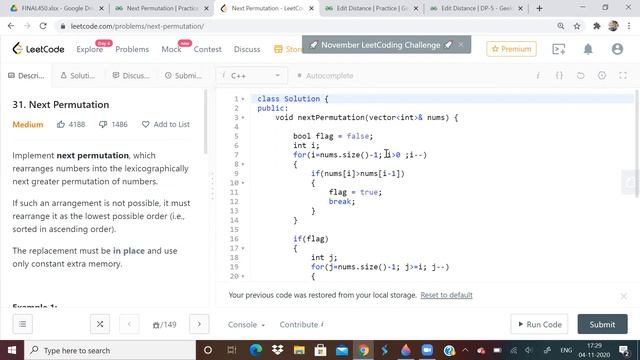Collapse code fold at line 10

tap(243, 183)
